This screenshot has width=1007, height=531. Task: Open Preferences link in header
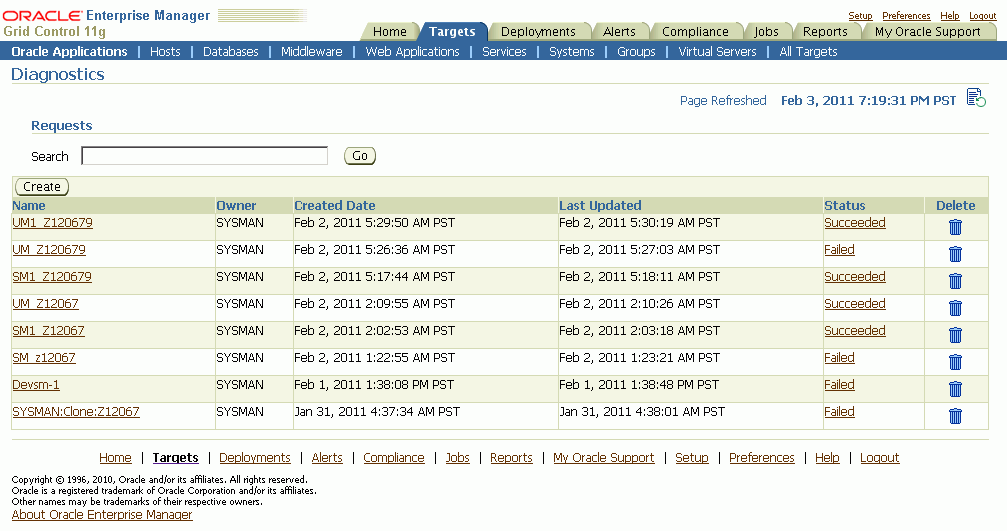pos(906,15)
